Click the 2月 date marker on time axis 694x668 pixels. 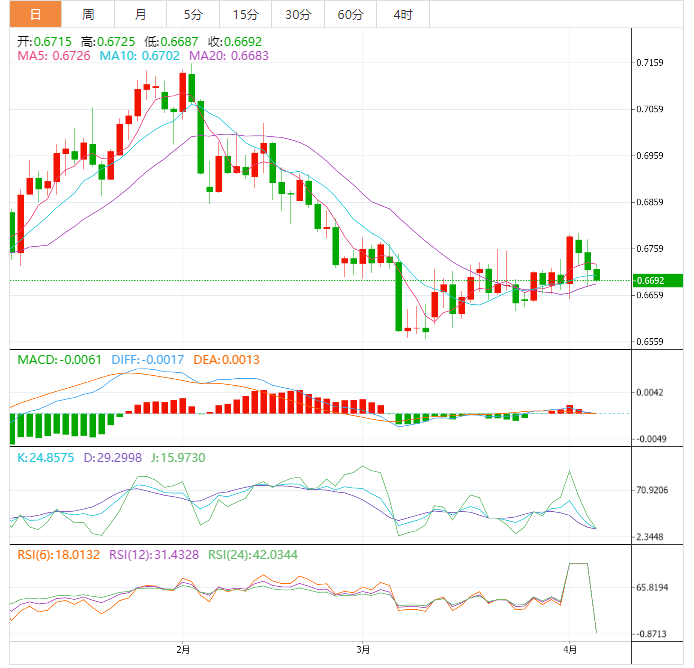(x=182, y=650)
